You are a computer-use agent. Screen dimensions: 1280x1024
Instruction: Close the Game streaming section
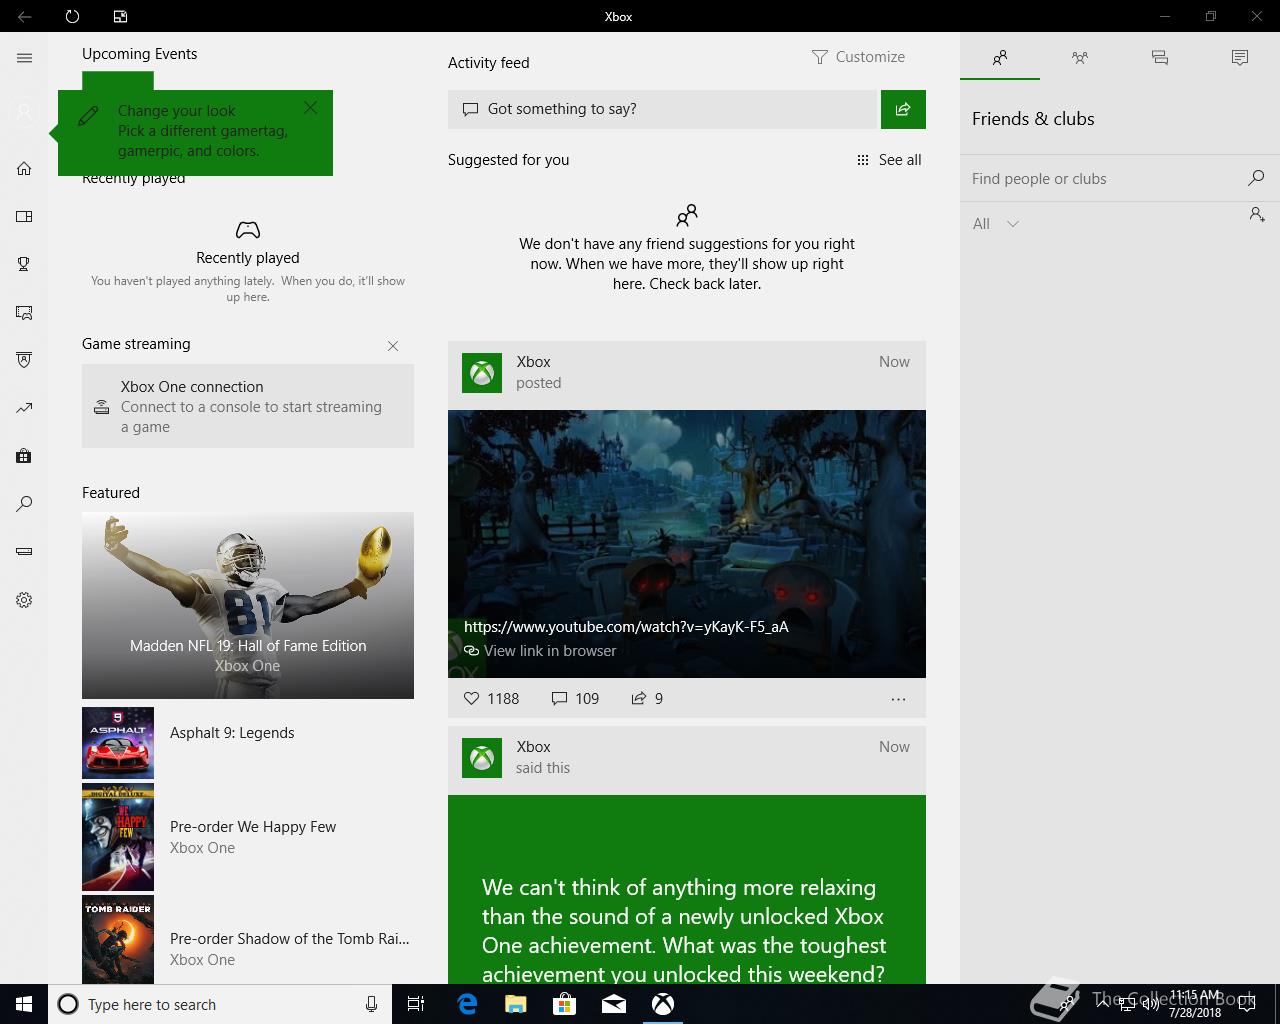coord(393,346)
